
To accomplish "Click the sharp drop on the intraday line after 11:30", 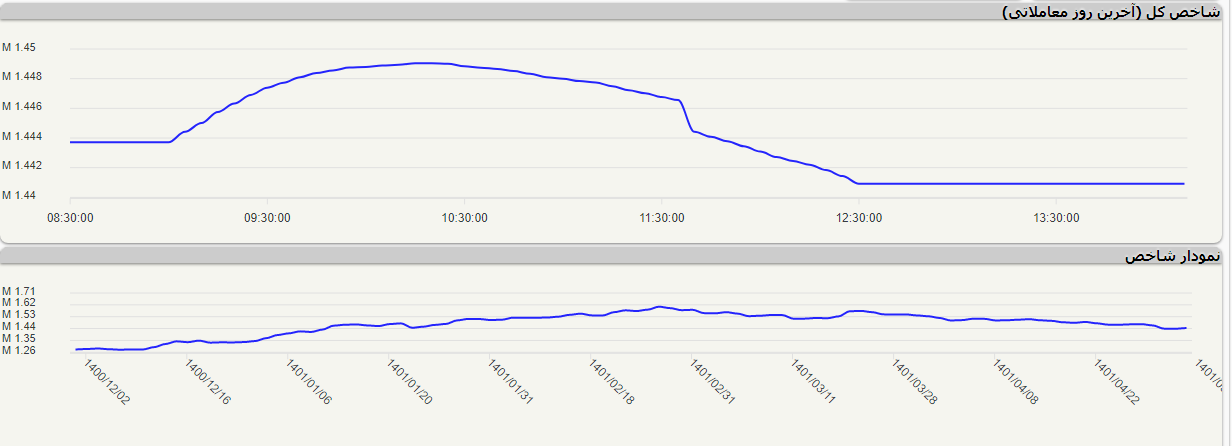I will point(687,116).
